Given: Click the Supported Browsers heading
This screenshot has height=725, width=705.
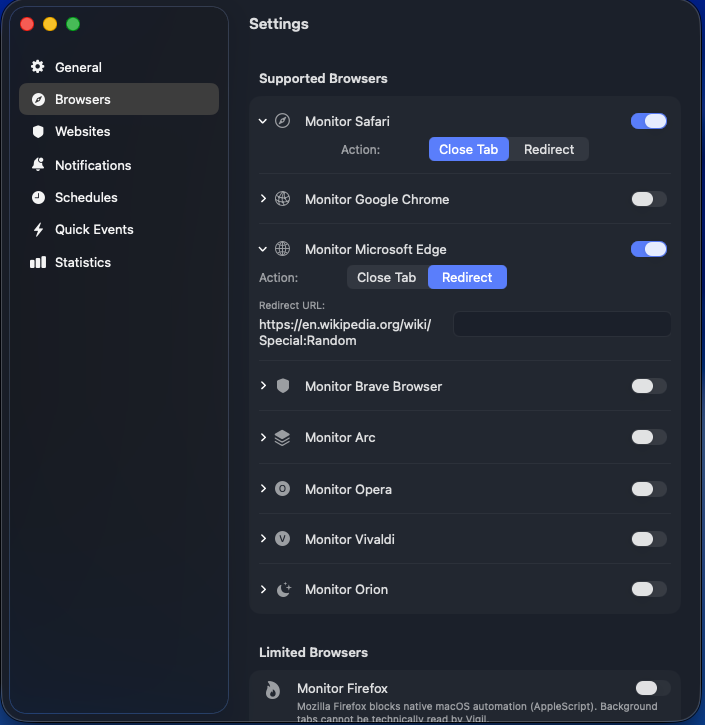Looking at the screenshot, I should coord(323,79).
